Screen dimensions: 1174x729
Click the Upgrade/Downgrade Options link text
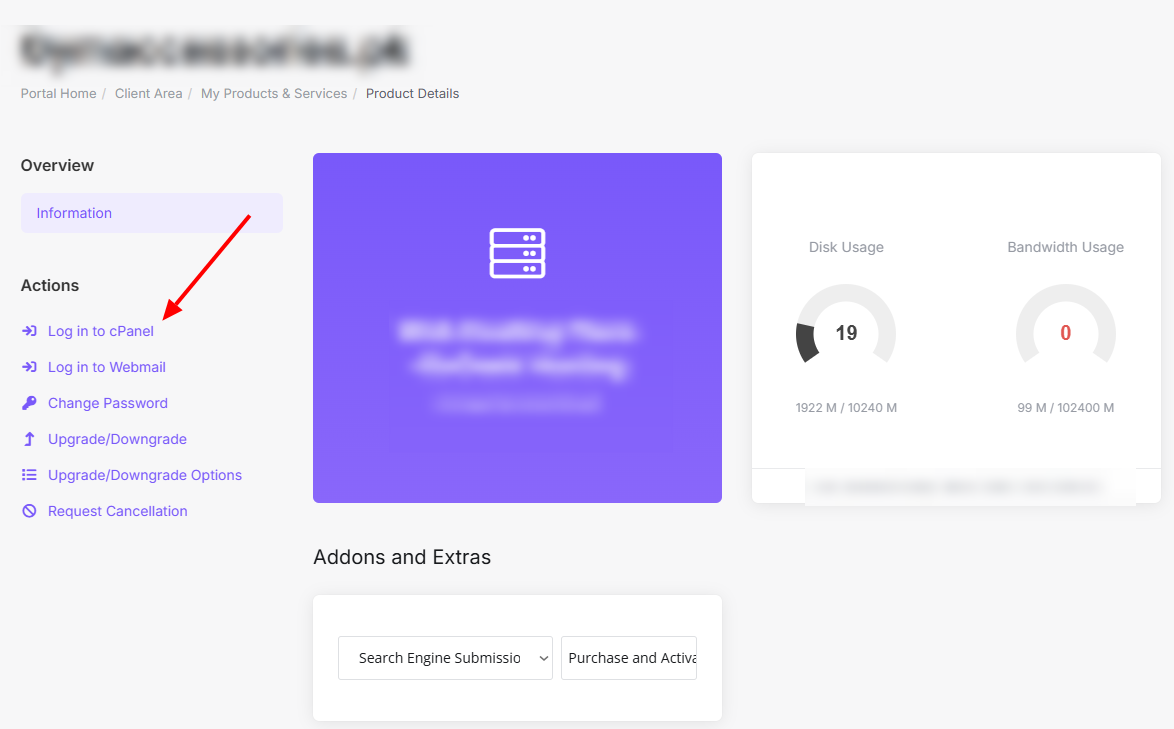pos(145,475)
